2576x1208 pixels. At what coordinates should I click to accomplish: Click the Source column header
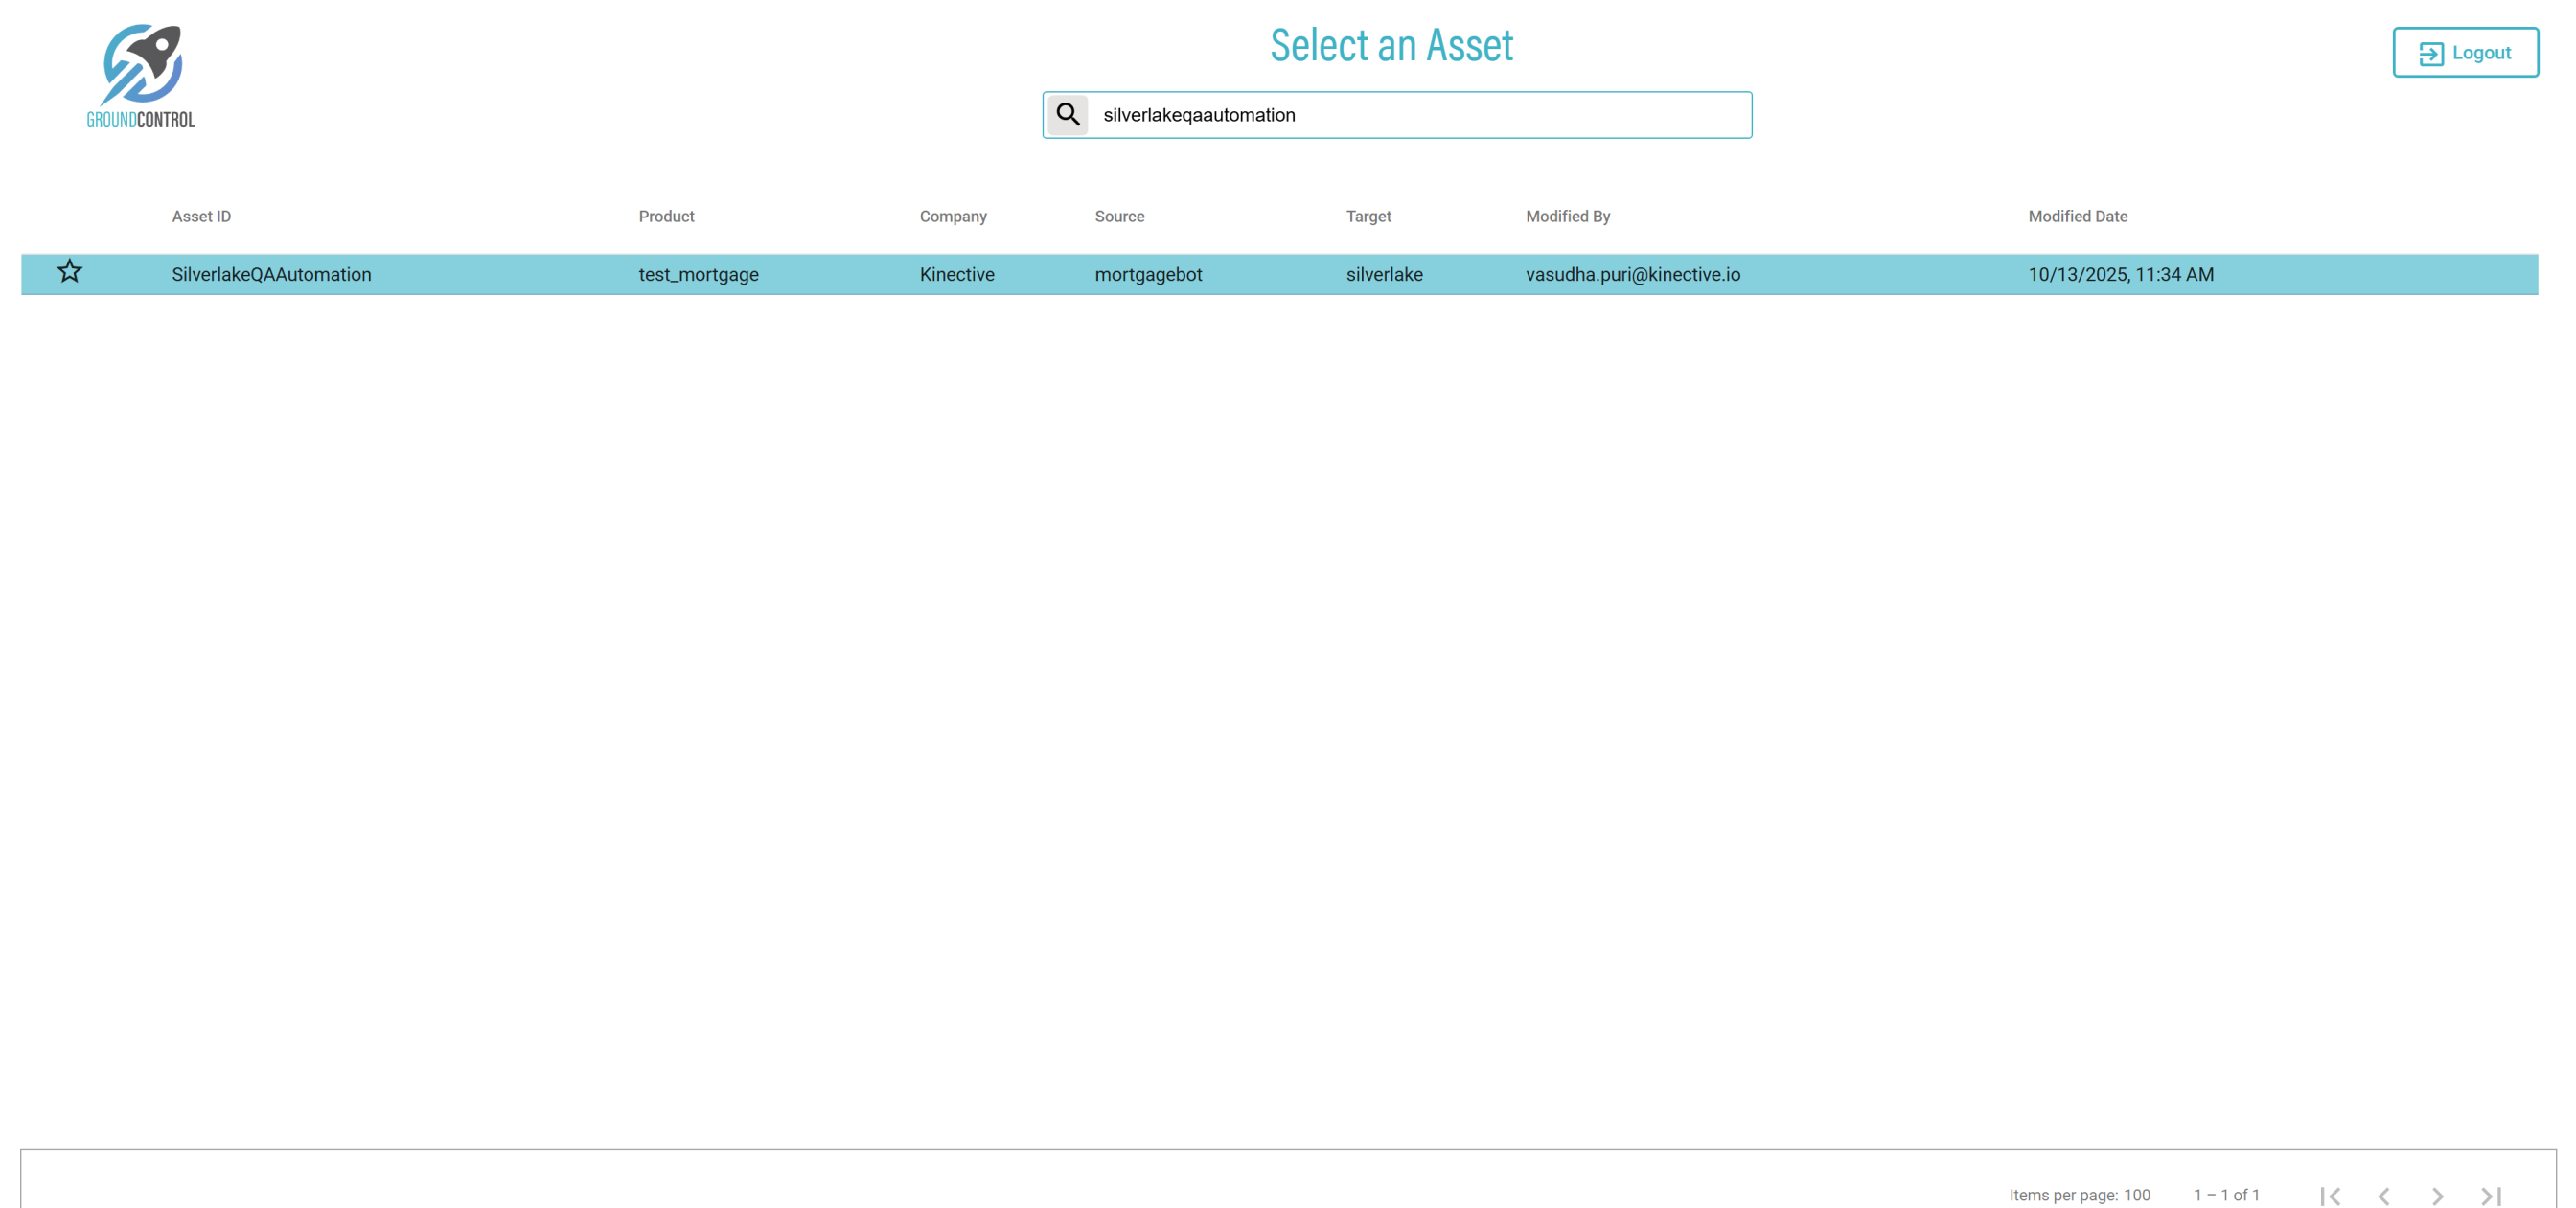pos(1119,216)
